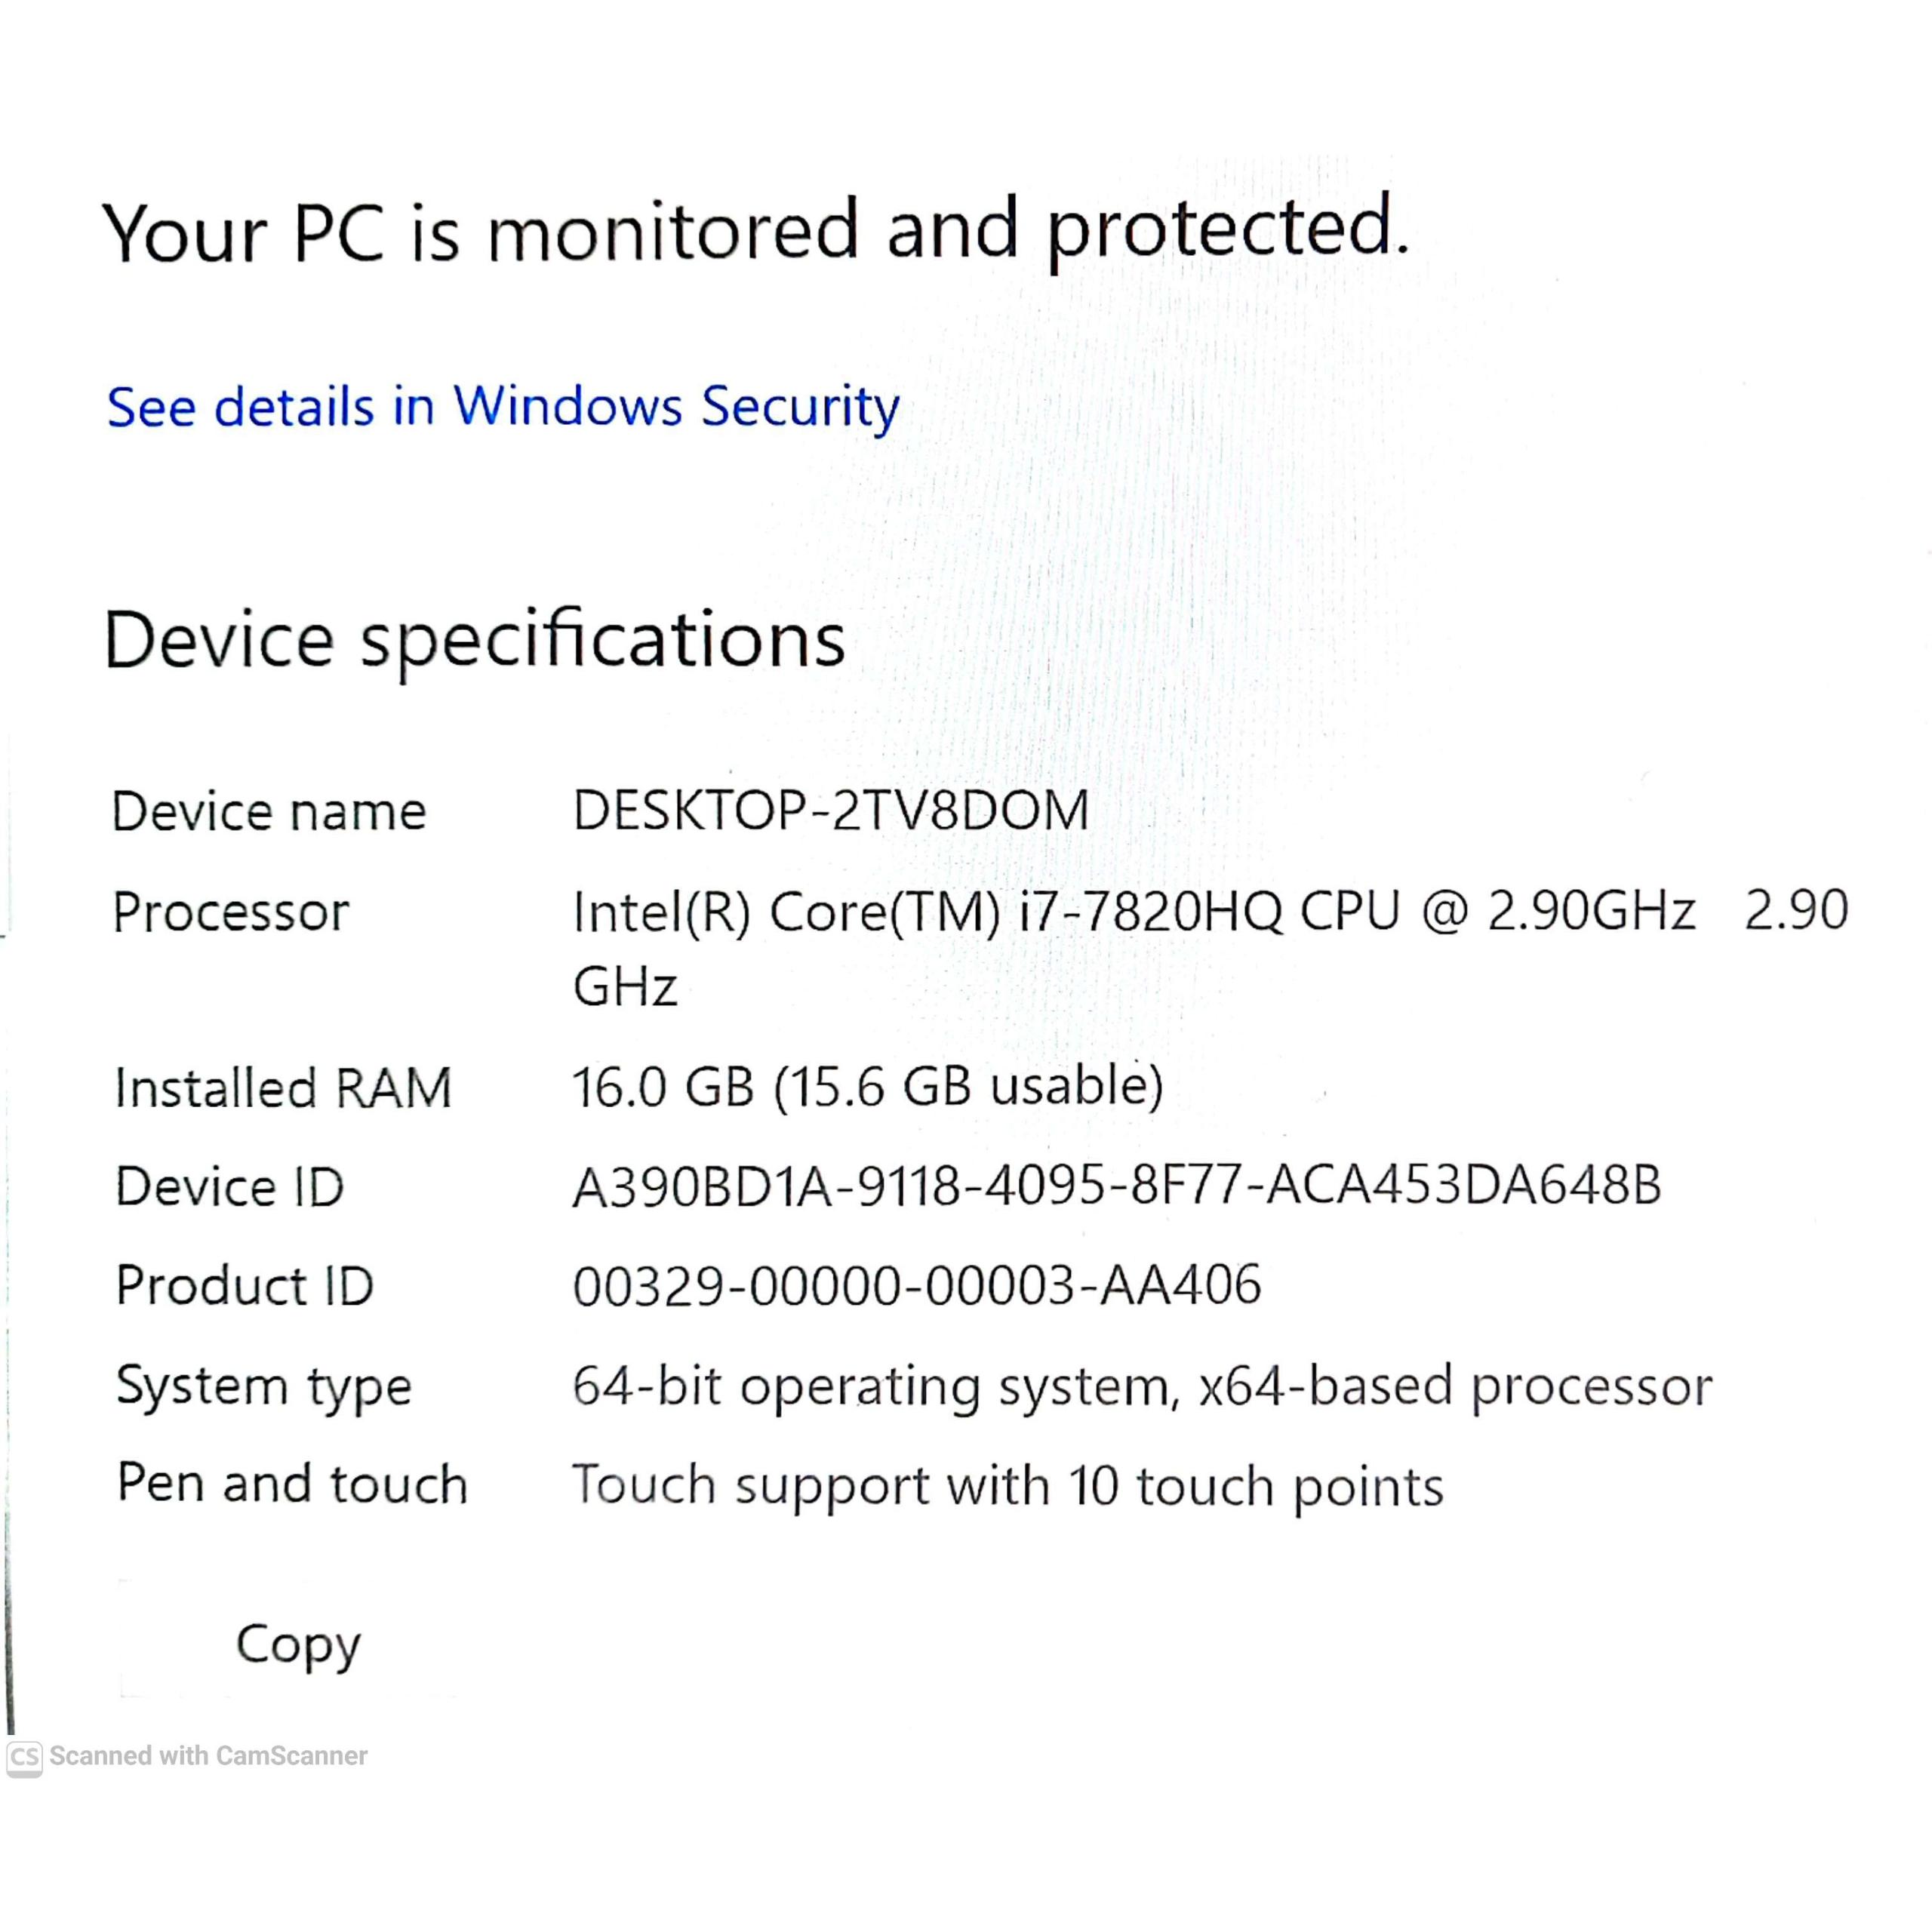
Task: Click the Device name label
Action: click(x=269, y=811)
